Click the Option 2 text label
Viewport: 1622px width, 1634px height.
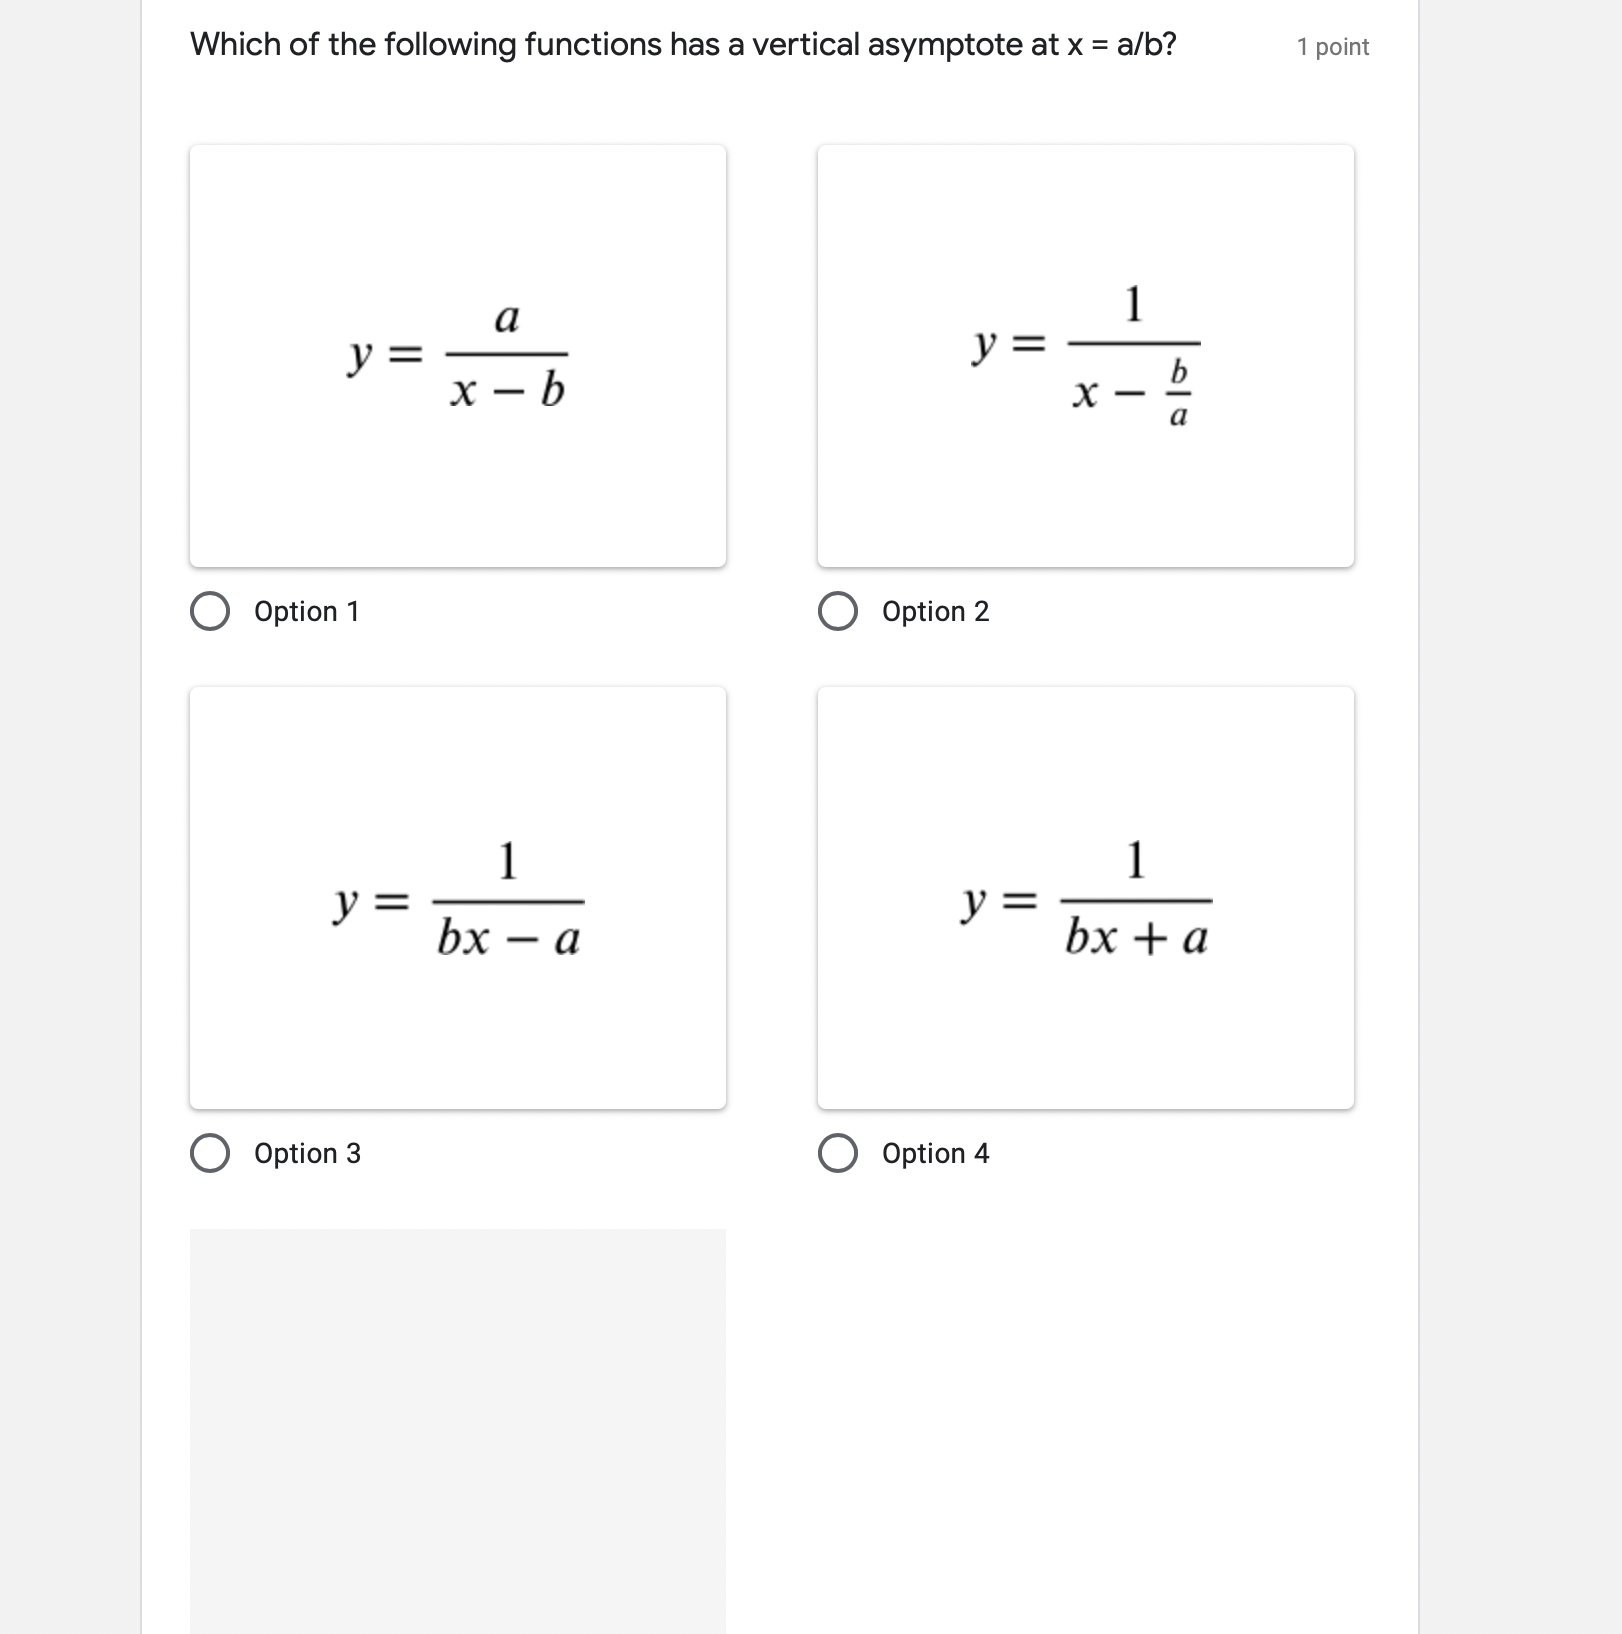(934, 611)
